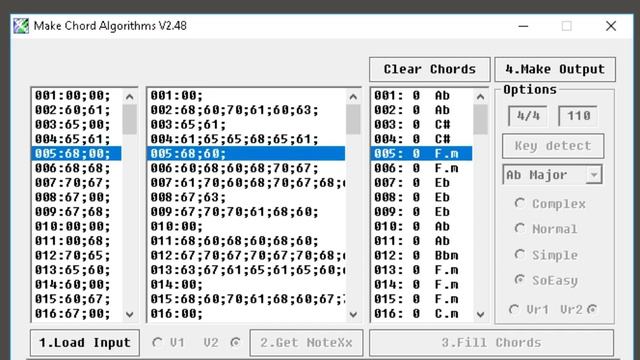Image resolution: width=640 pixels, height=360 pixels.
Task: Select row 015:60;67; in first list
Action: point(77,299)
